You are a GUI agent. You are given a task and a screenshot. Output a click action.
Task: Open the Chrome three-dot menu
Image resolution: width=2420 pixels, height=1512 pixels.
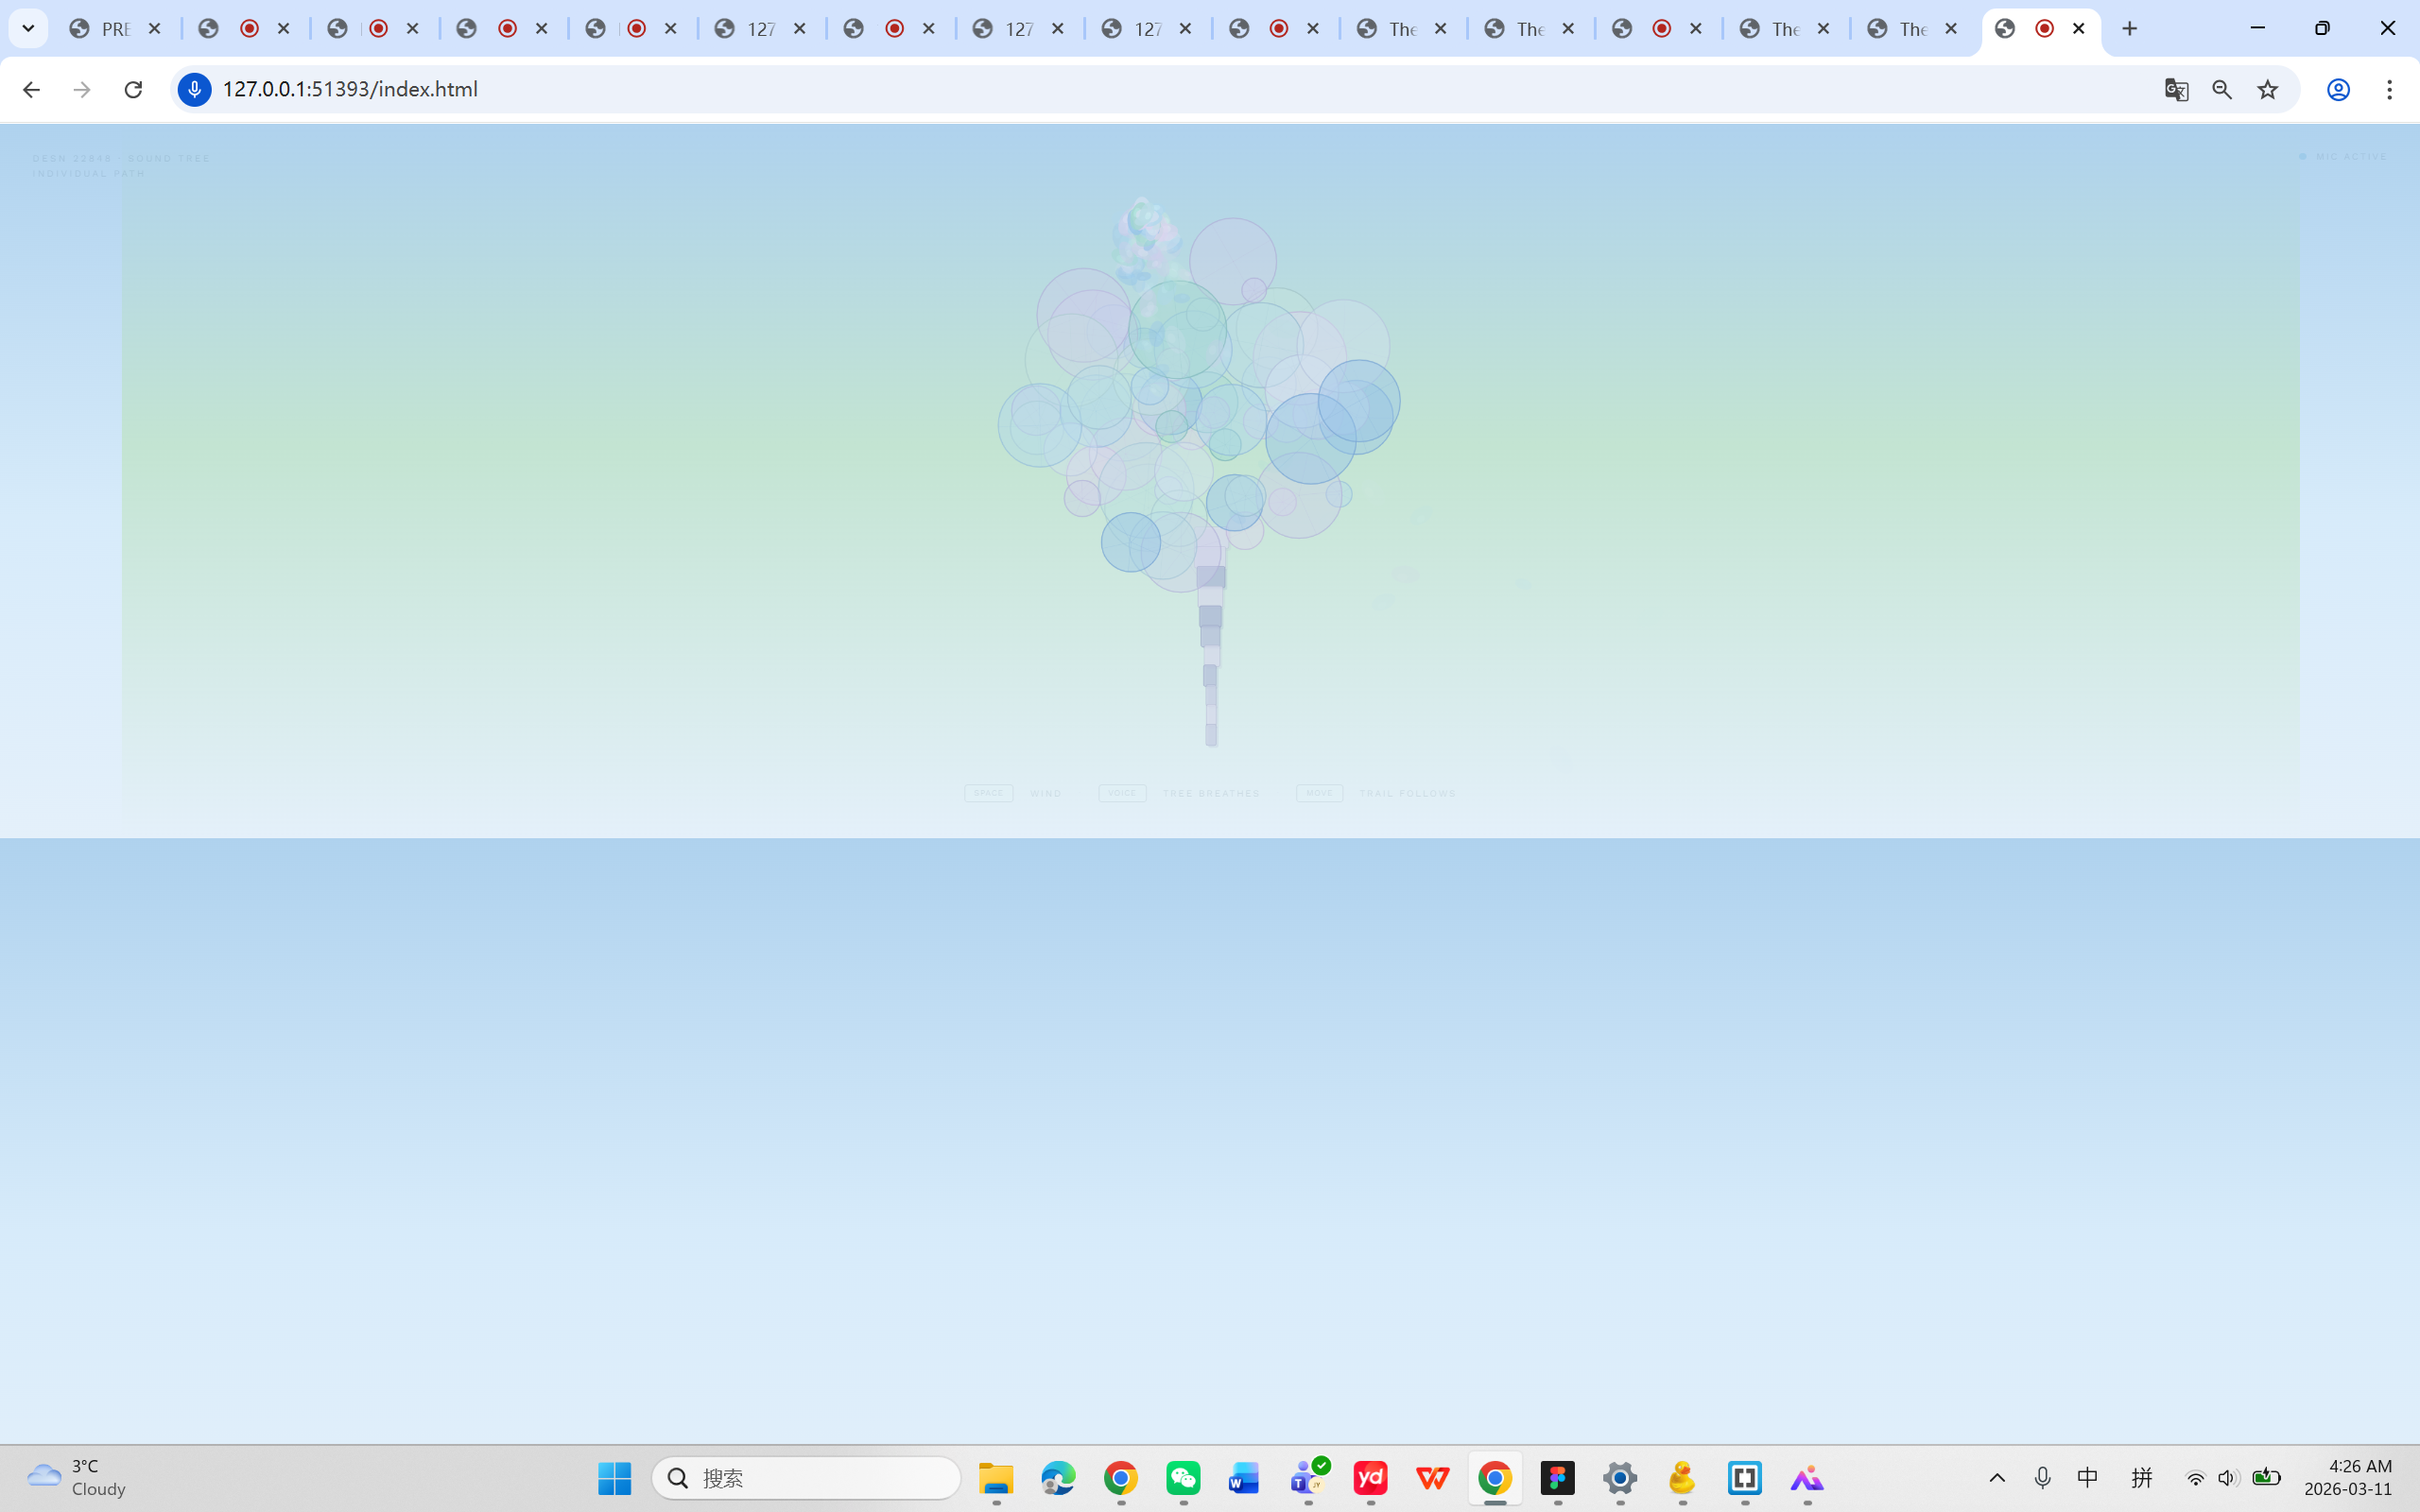[2390, 89]
